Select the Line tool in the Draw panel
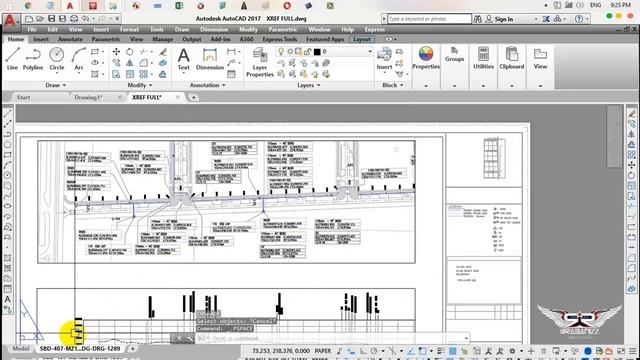The height and width of the screenshot is (360, 640). 12,58
